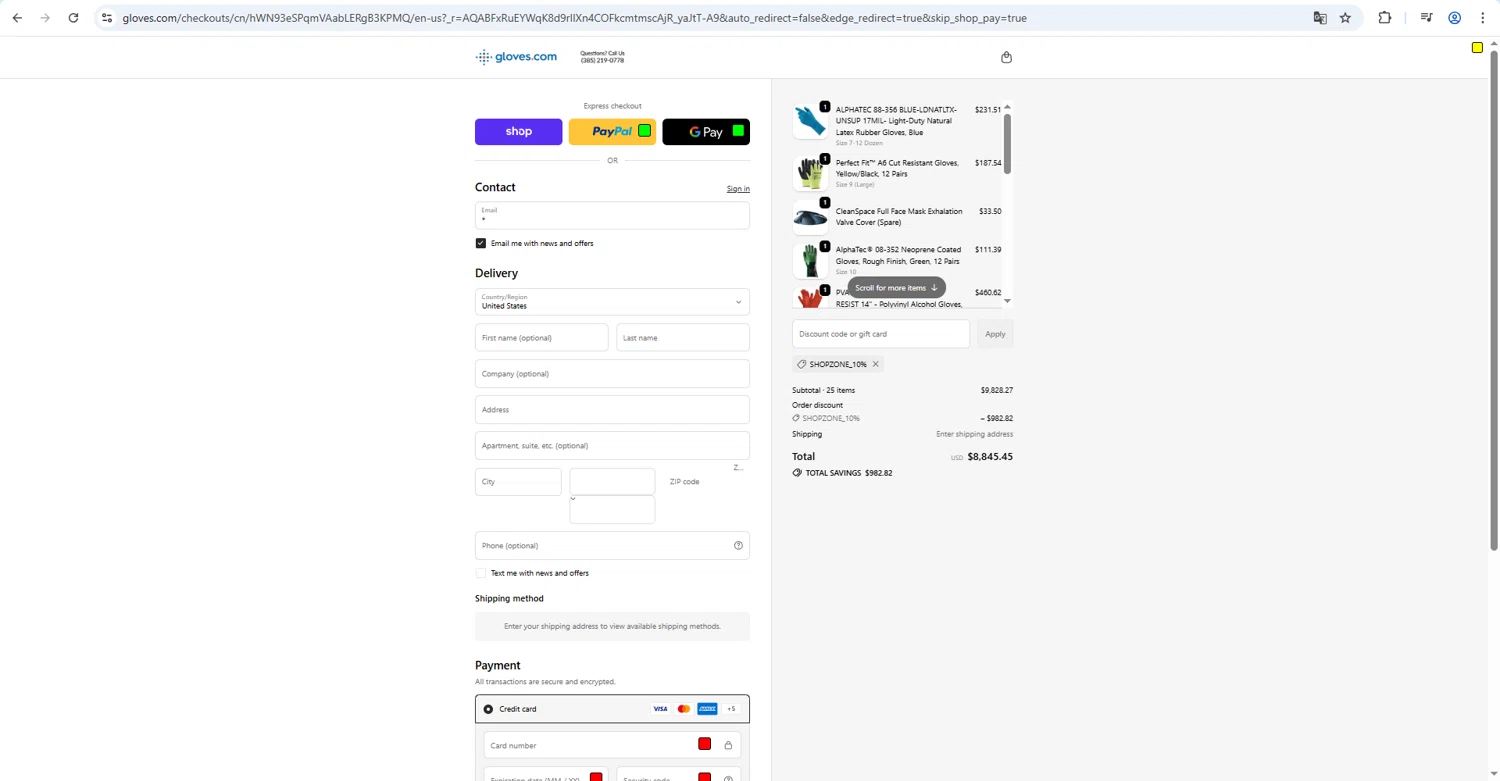Click the Perfect Fit yellow glove thumbnail
Screen dimensions: 1500x781
(x=810, y=173)
